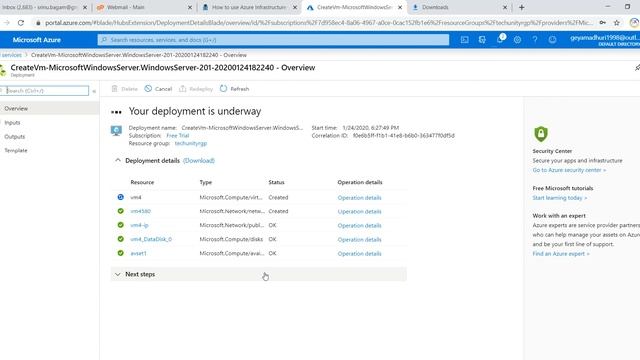Open Directory and subscription filter icon

point(482,40)
